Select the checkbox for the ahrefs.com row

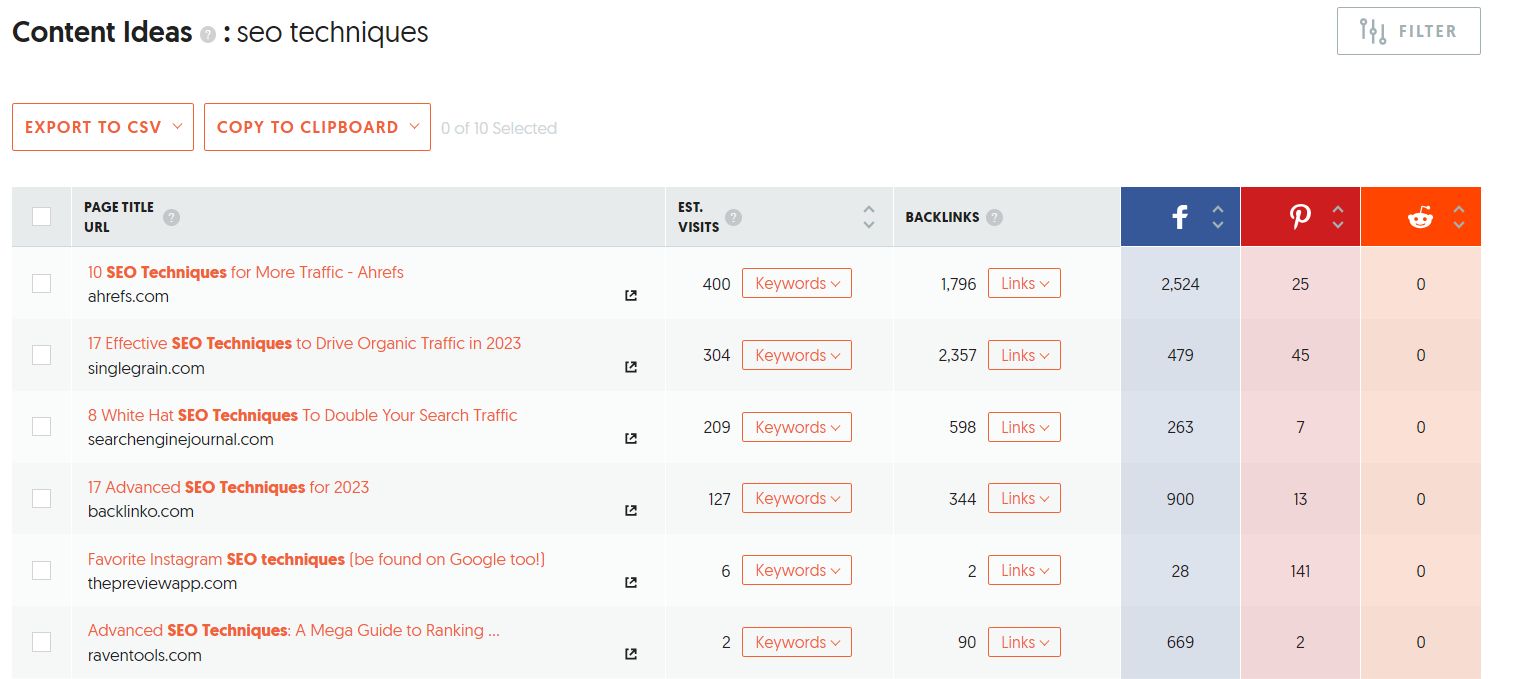click(x=41, y=283)
